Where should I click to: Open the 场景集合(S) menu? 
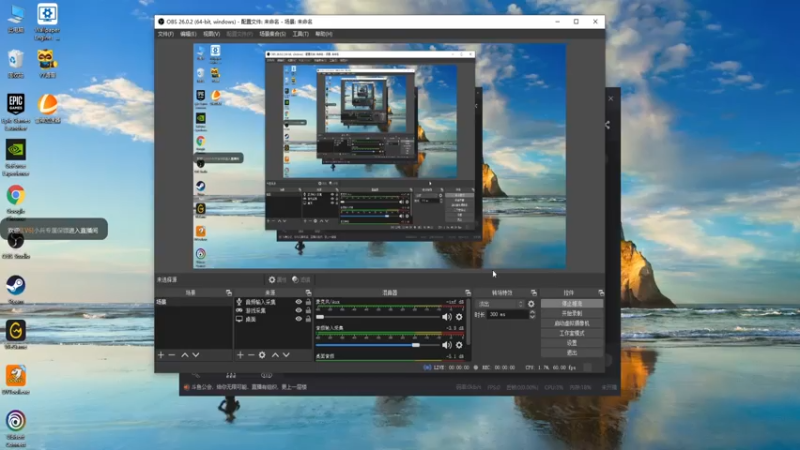pyautogui.click(x=272, y=34)
